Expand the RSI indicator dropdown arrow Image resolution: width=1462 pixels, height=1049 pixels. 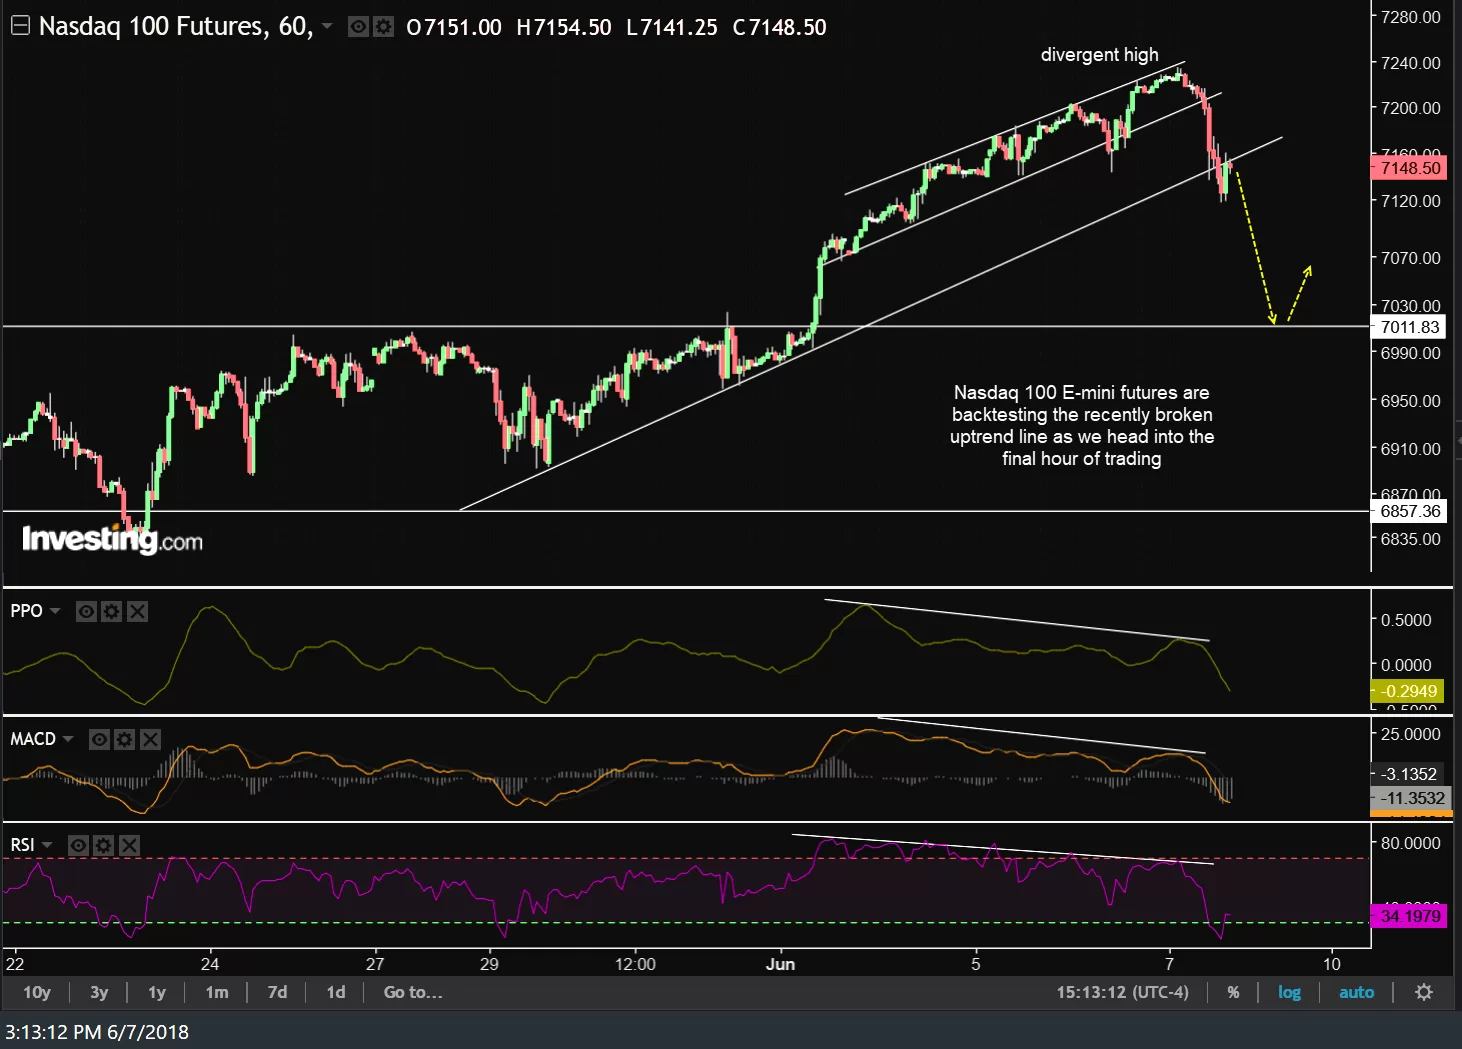tap(47, 846)
